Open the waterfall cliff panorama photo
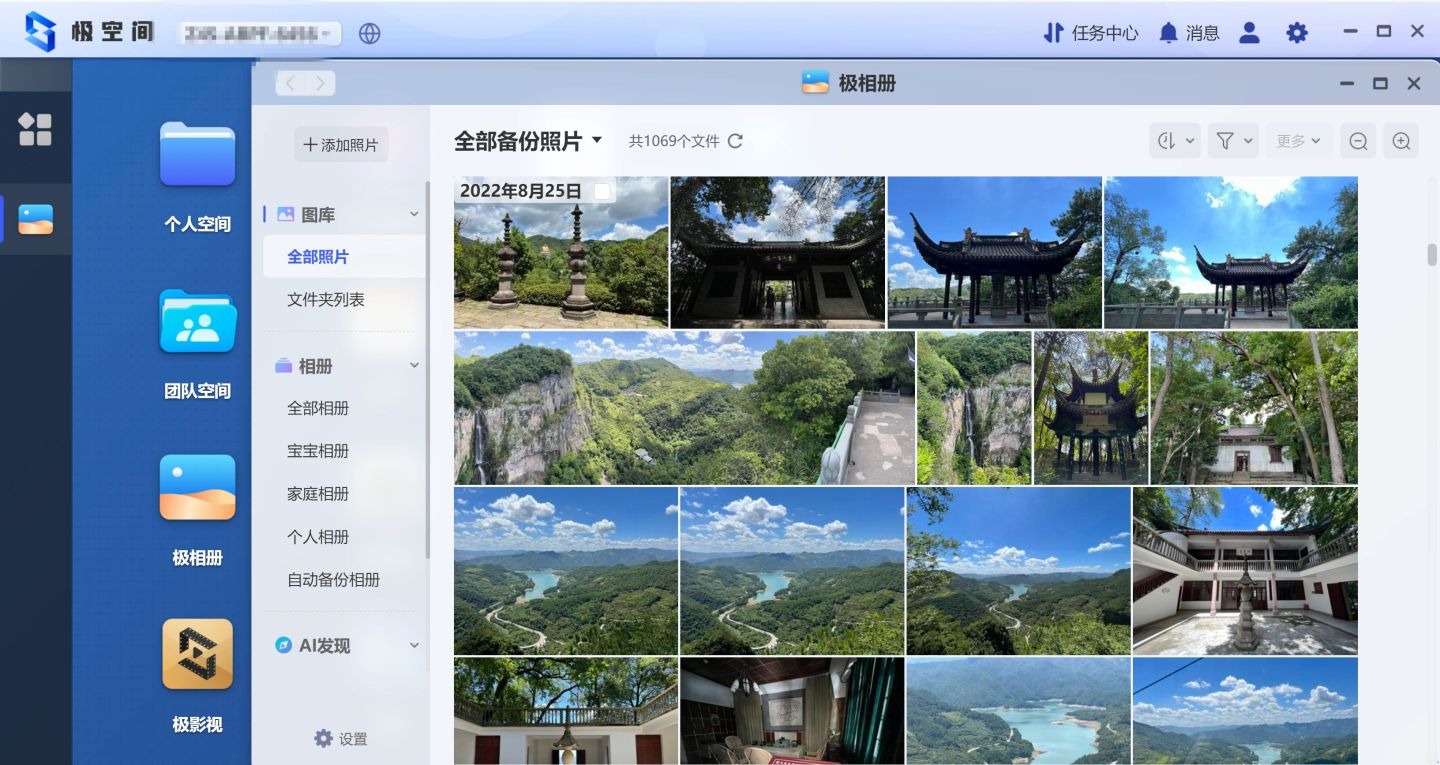The height and width of the screenshot is (765, 1440). coord(683,407)
